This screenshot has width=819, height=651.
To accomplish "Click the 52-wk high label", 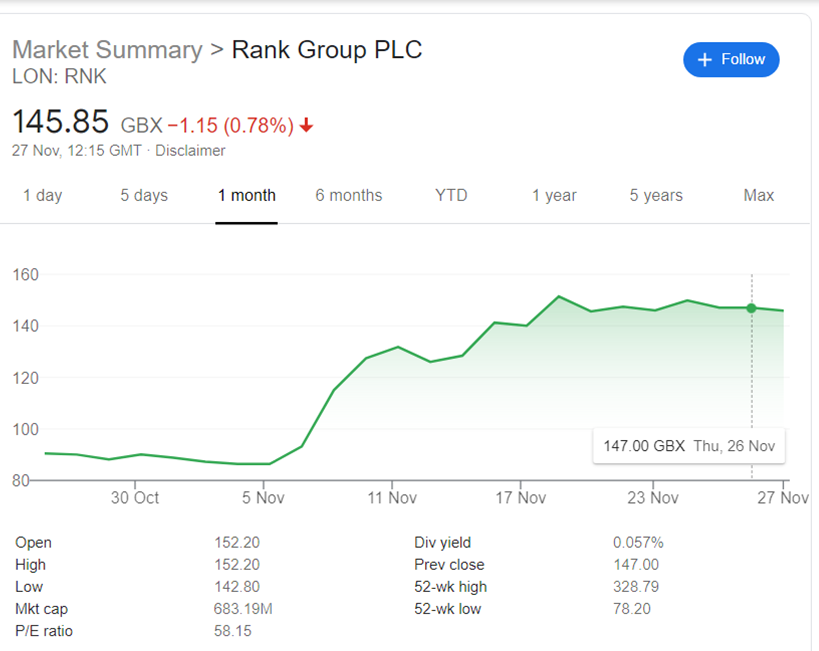I will [x=450, y=587].
